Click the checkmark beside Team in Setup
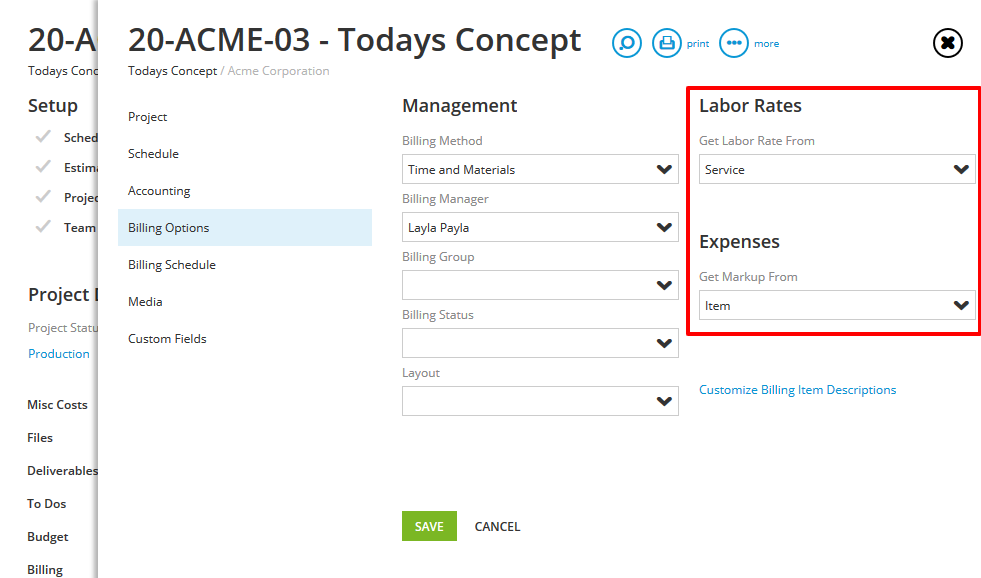981x578 pixels. [x=43, y=227]
